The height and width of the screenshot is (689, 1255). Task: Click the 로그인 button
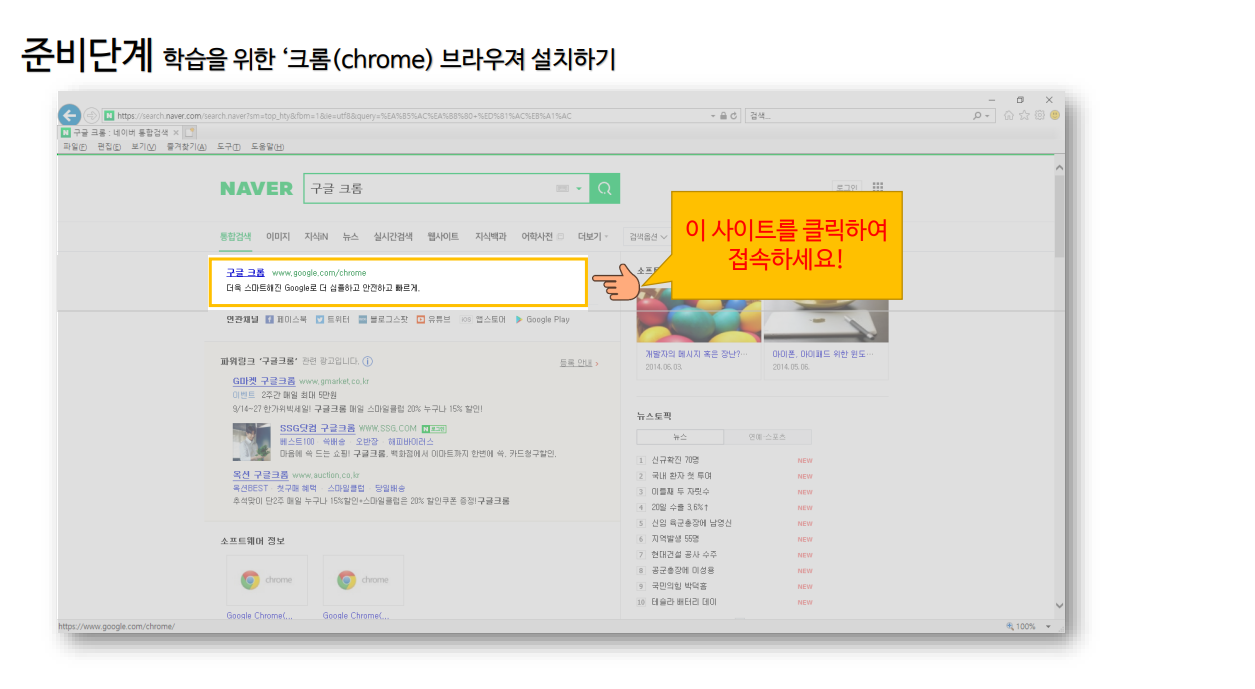pyautogui.click(x=846, y=187)
